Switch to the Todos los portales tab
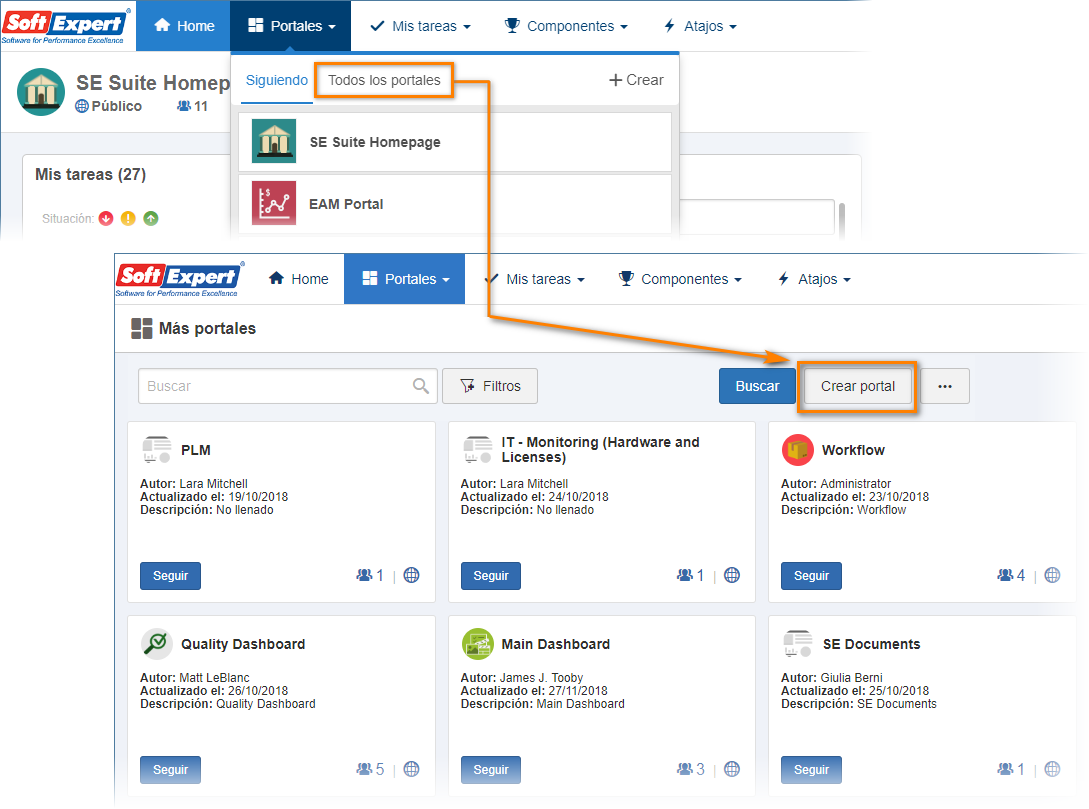This screenshot has height=809, width=1089. pos(384,81)
